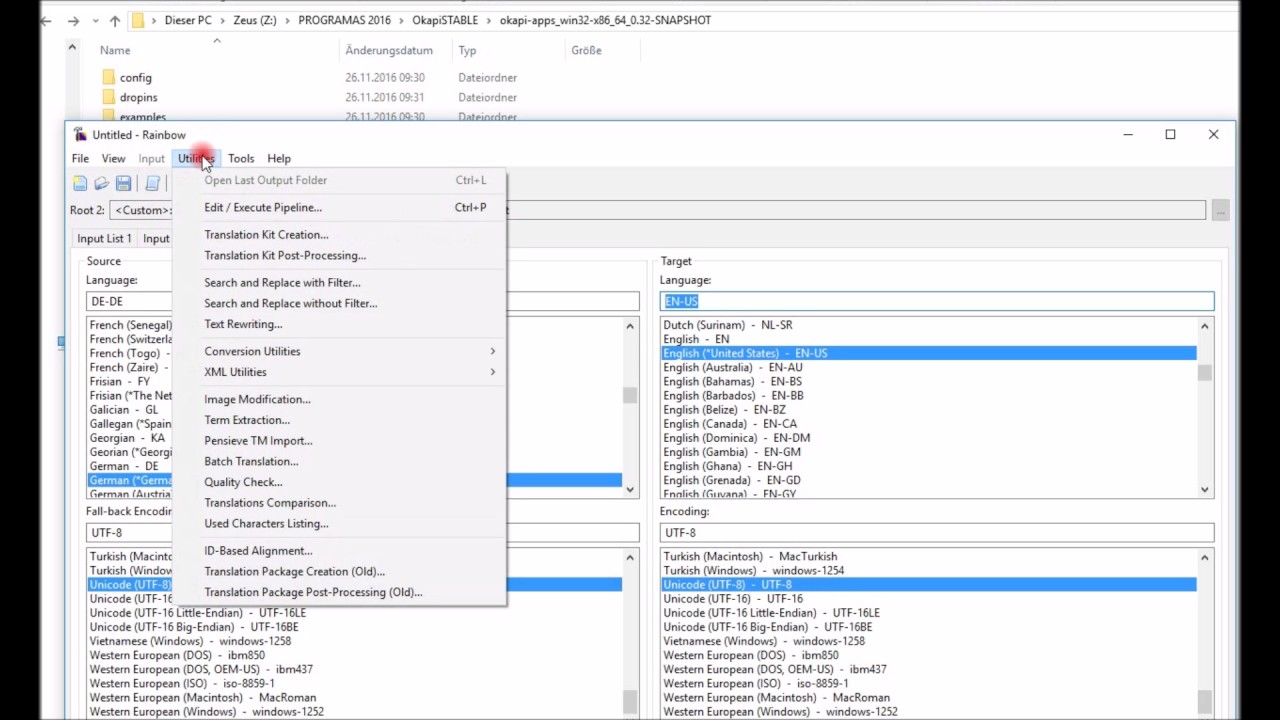The height and width of the screenshot is (720, 1280).
Task: Choose ID-Based Alignment entry
Action: coord(340,550)
